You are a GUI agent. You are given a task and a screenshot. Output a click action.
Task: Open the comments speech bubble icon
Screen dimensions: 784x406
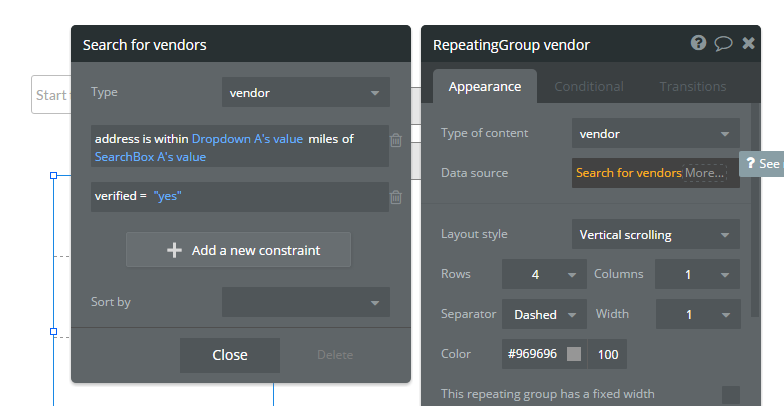coord(723,43)
